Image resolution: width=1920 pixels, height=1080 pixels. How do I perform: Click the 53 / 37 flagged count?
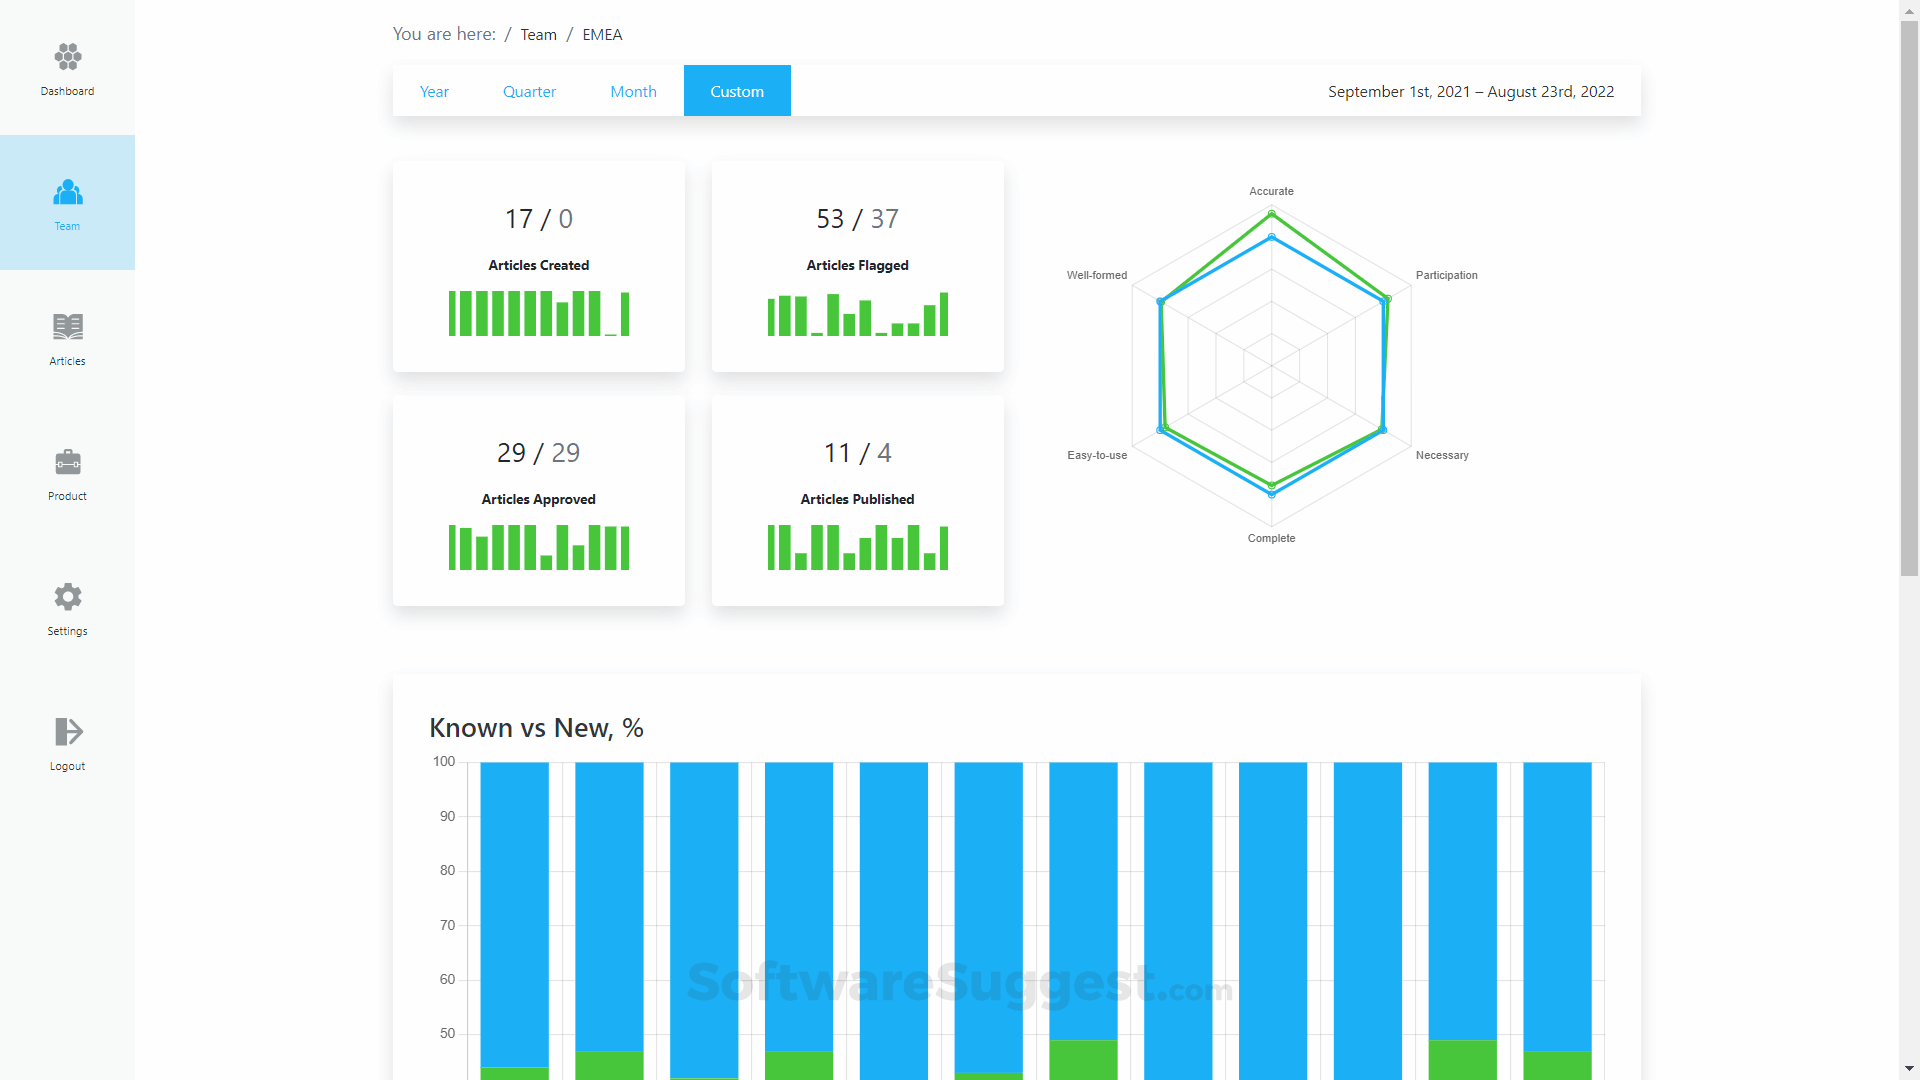[857, 219]
